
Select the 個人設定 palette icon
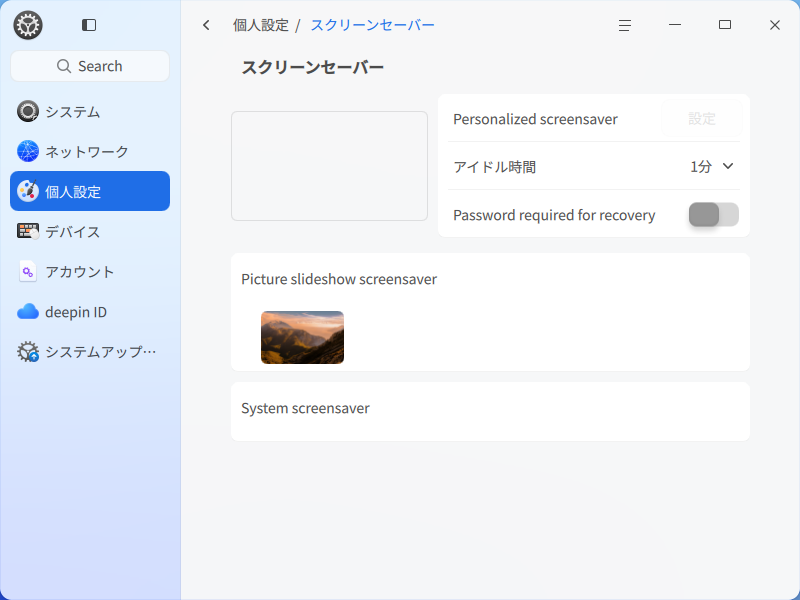tap(28, 191)
